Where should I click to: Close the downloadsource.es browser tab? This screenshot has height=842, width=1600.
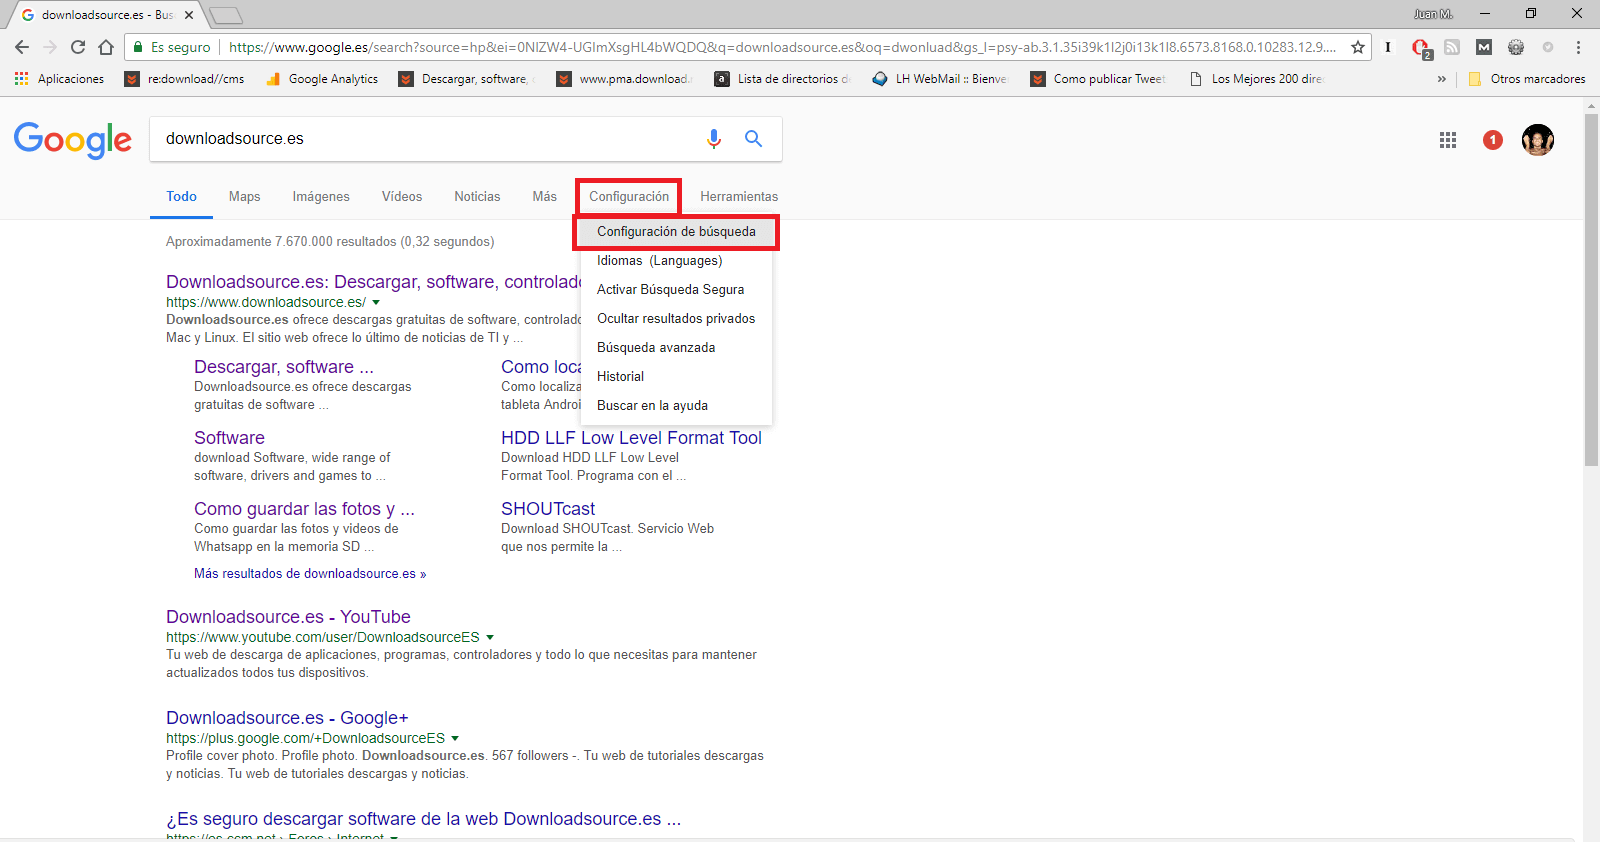click(x=189, y=15)
